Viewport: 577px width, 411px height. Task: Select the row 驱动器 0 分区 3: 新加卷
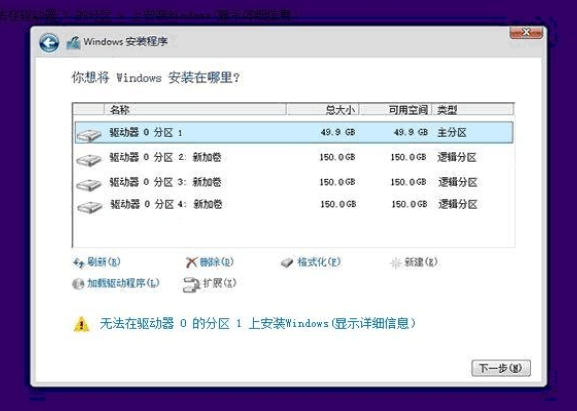point(294,182)
